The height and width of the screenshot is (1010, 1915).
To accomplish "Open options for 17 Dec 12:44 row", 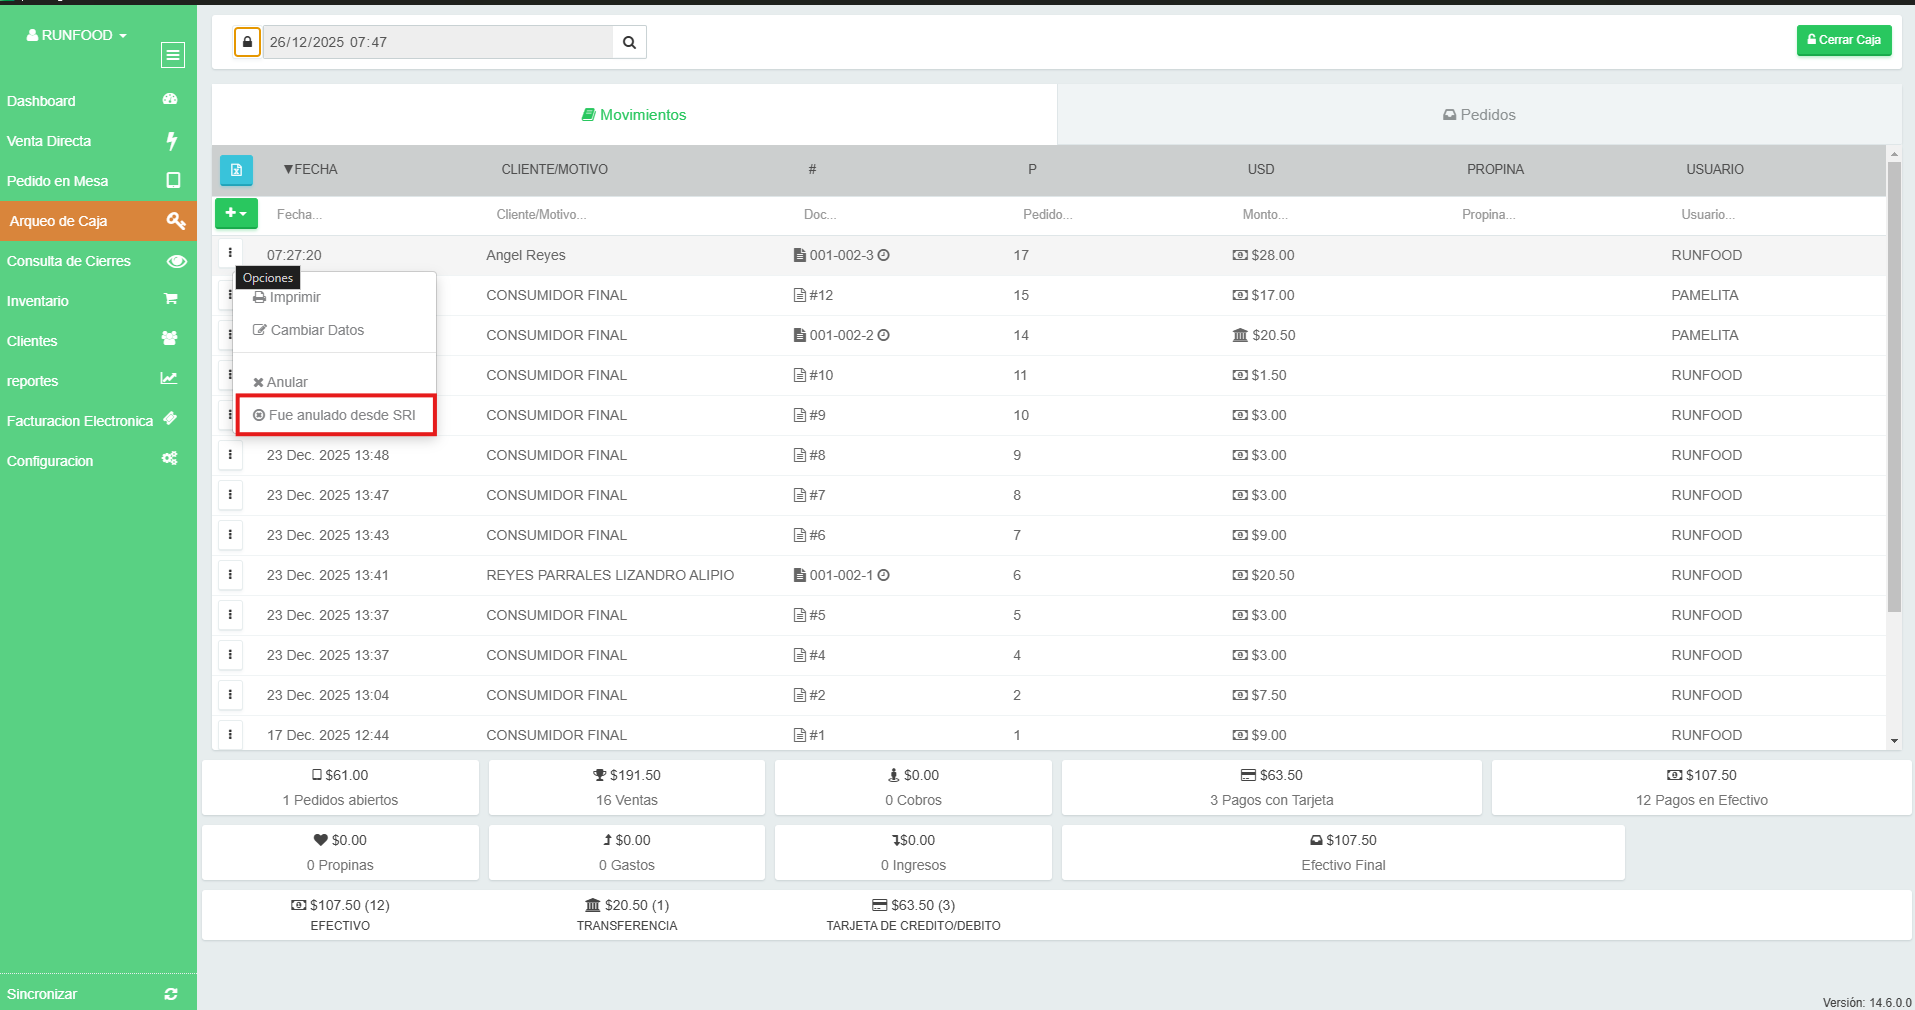I will point(230,735).
